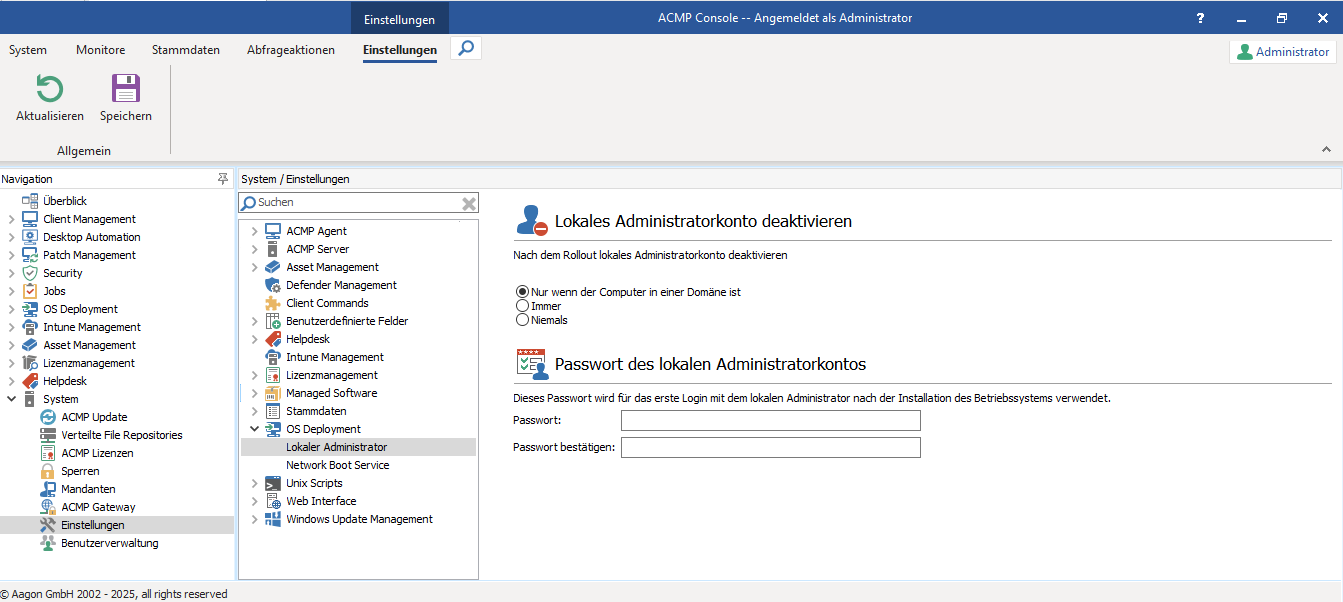Expand the Windows Update Management node
Viewport: 1343px width, 602px height.
coord(256,519)
